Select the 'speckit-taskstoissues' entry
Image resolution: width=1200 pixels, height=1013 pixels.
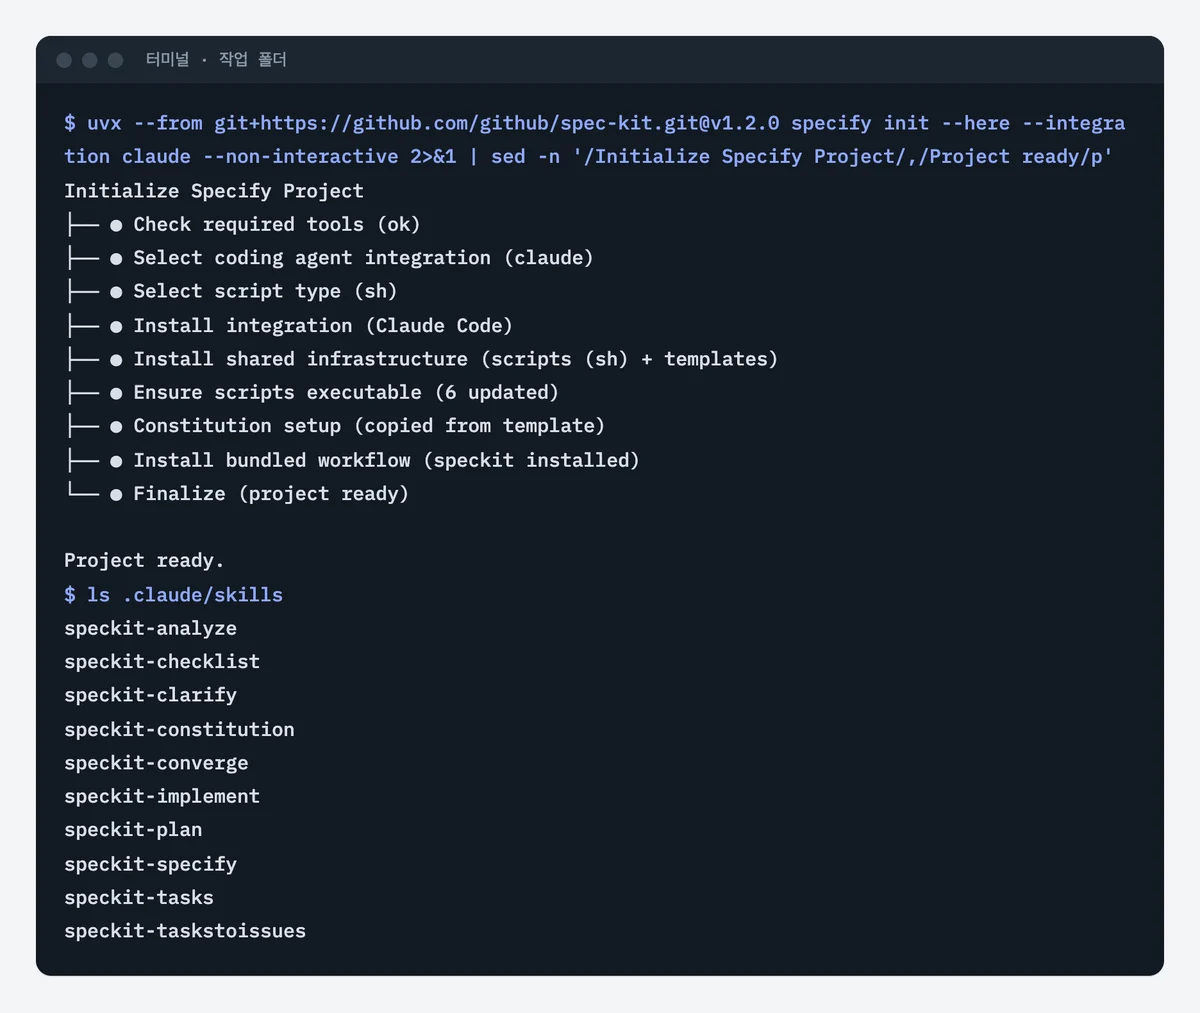(185, 931)
